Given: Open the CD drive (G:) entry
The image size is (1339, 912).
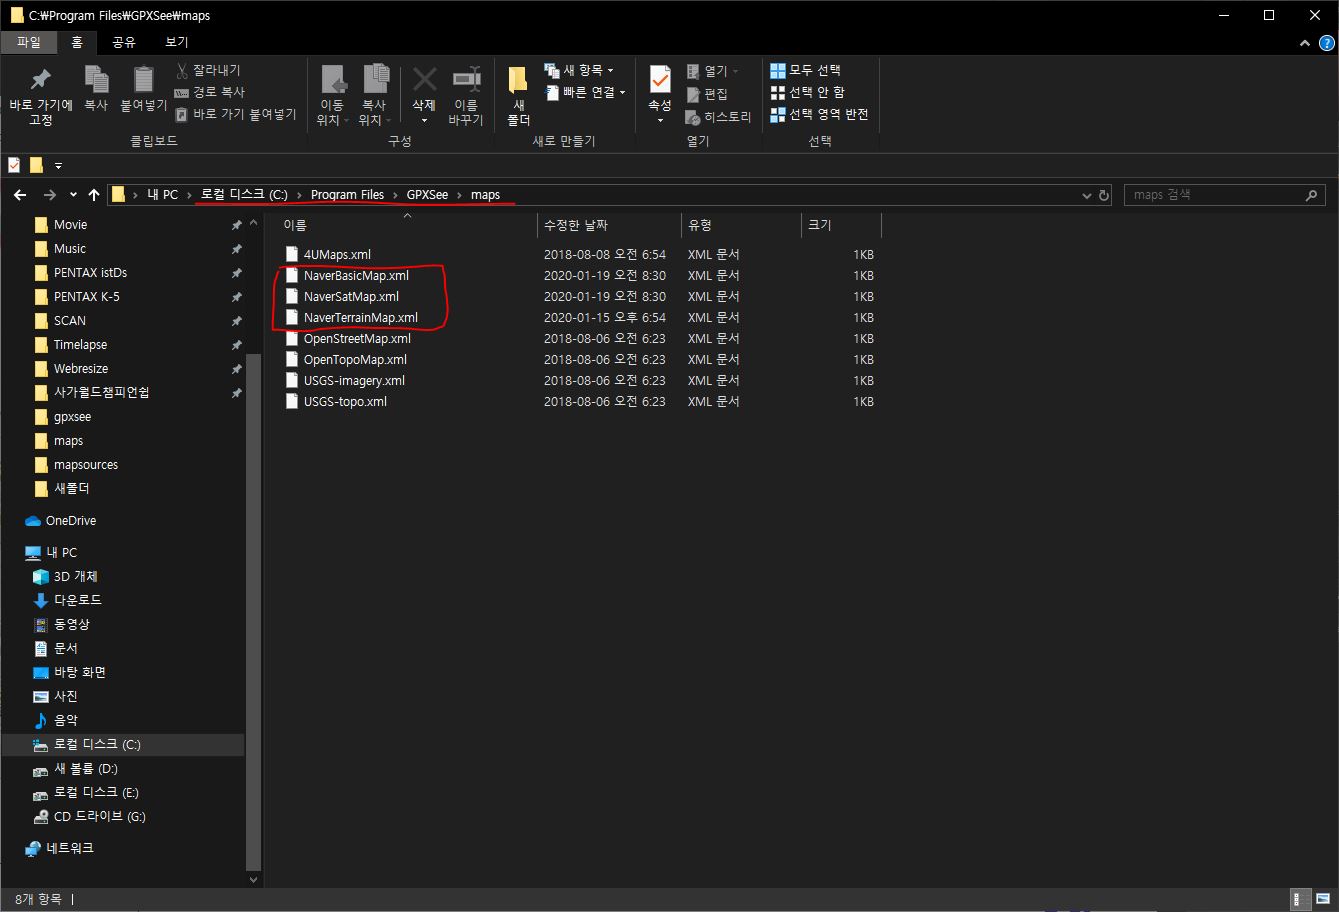Looking at the screenshot, I should 99,816.
